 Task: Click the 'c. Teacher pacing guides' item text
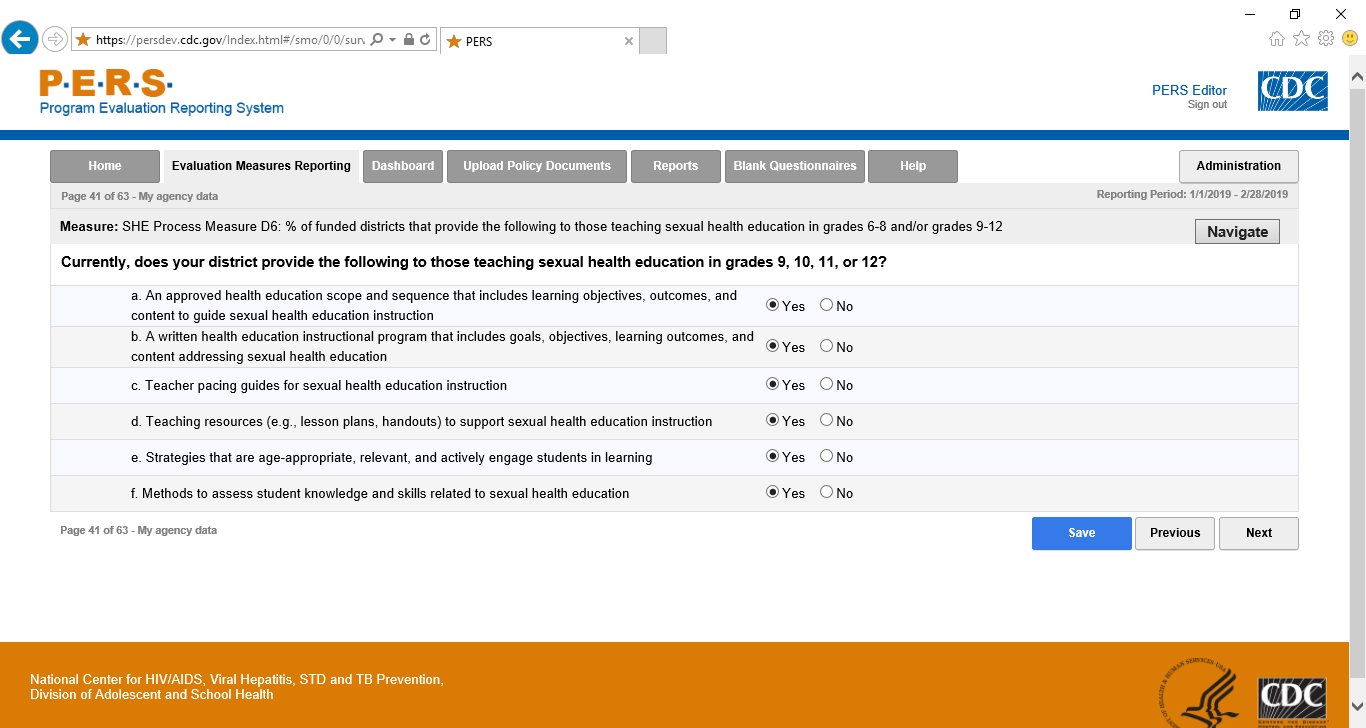[319, 385]
